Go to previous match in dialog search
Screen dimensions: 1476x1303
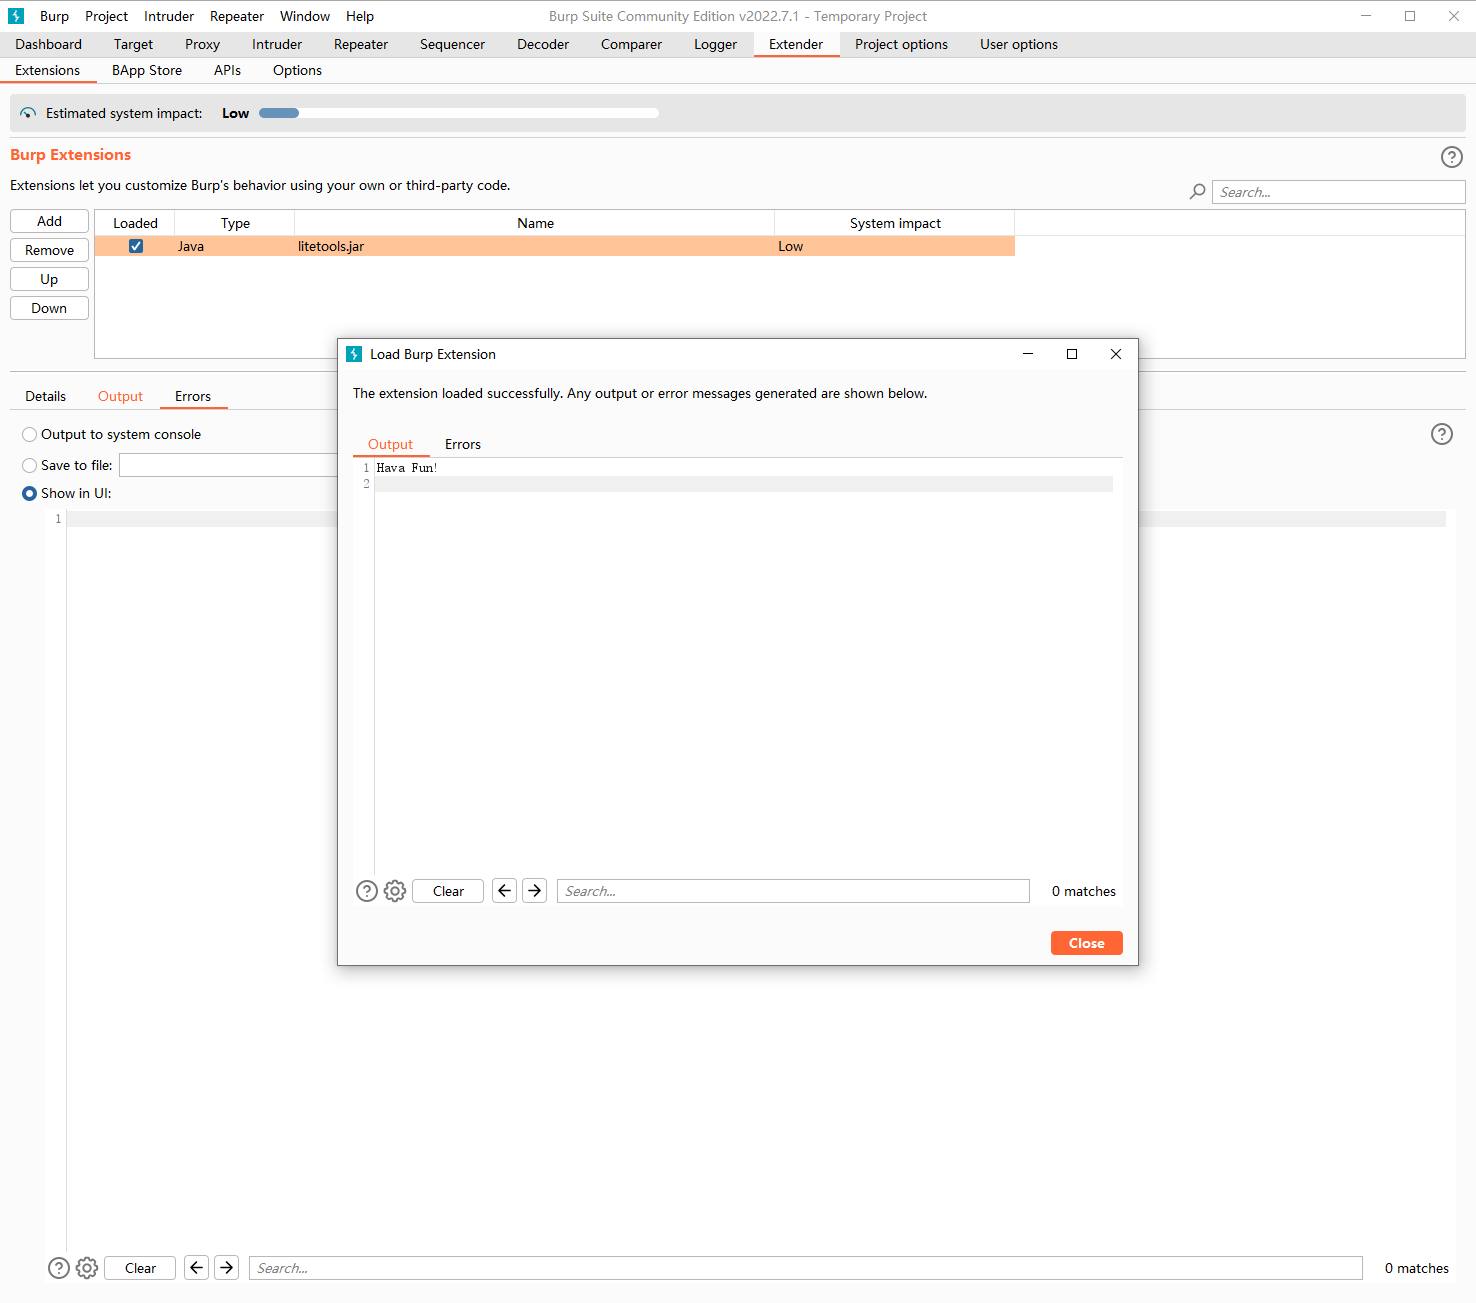click(x=505, y=891)
